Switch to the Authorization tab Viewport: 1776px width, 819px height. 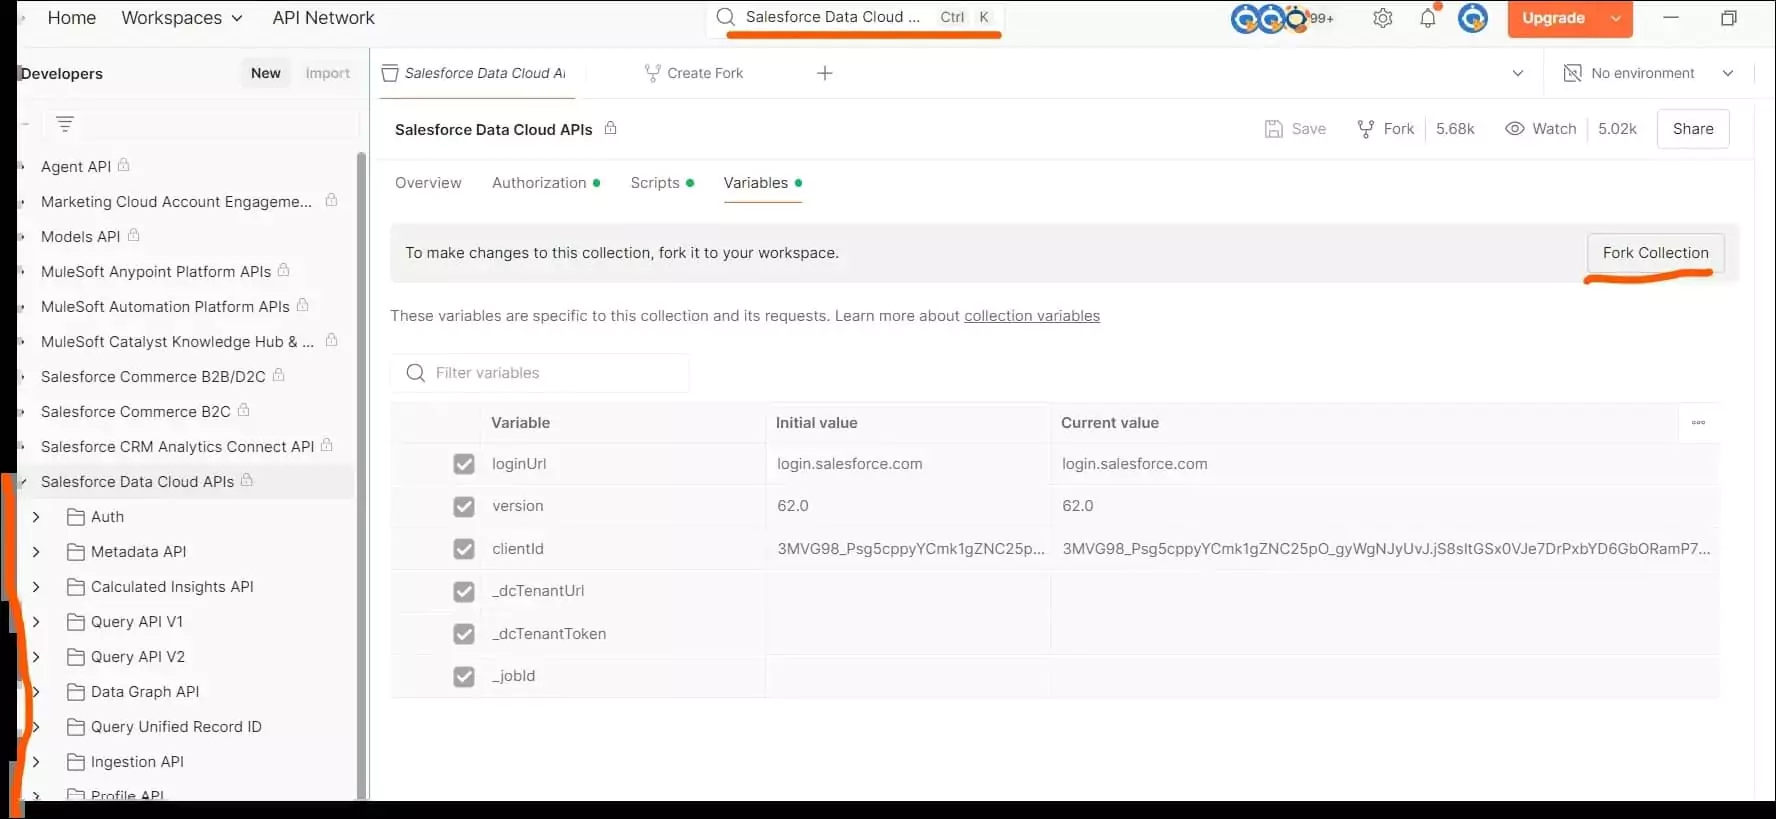click(546, 183)
